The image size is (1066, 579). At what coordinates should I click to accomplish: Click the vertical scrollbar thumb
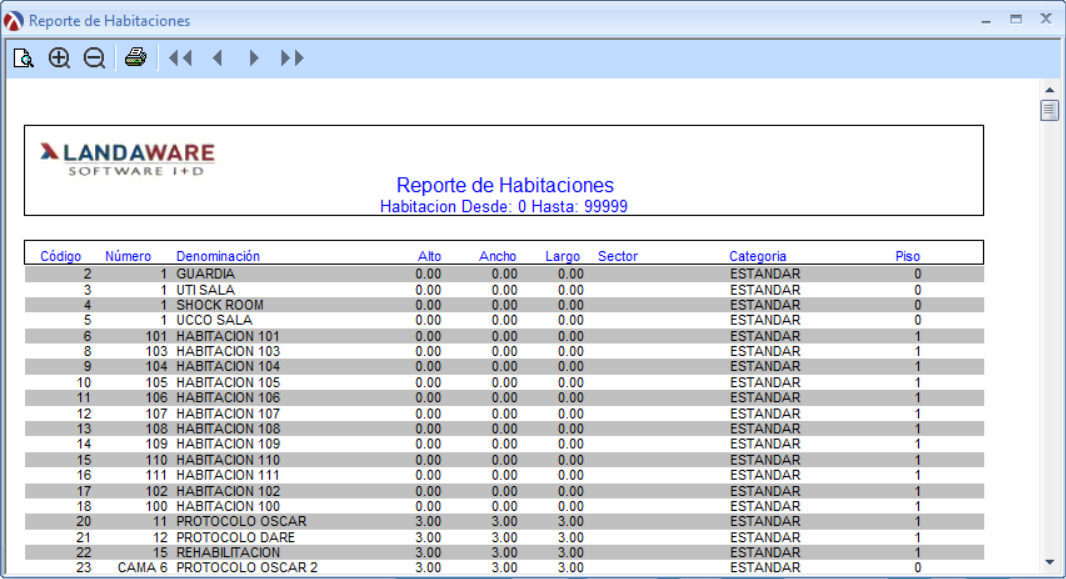click(x=1050, y=110)
